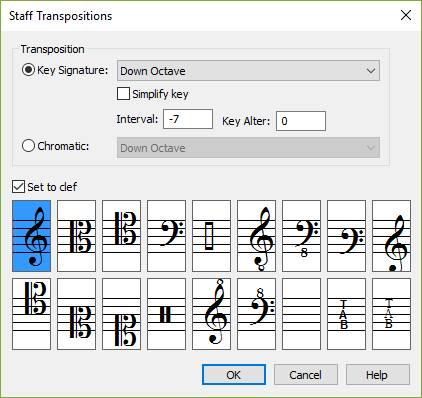The image size is (422, 398).
Task: Select bass clef with 8 above
Action: coord(256,314)
